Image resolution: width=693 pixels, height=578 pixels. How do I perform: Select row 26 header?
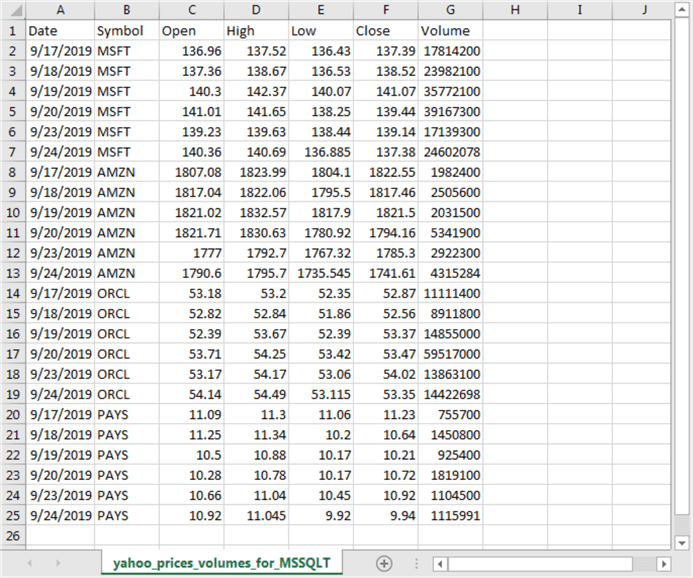tap(13, 536)
